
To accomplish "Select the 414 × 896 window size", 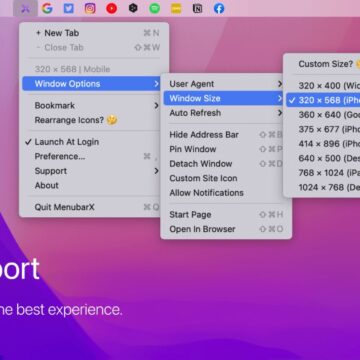I will pos(323,144).
